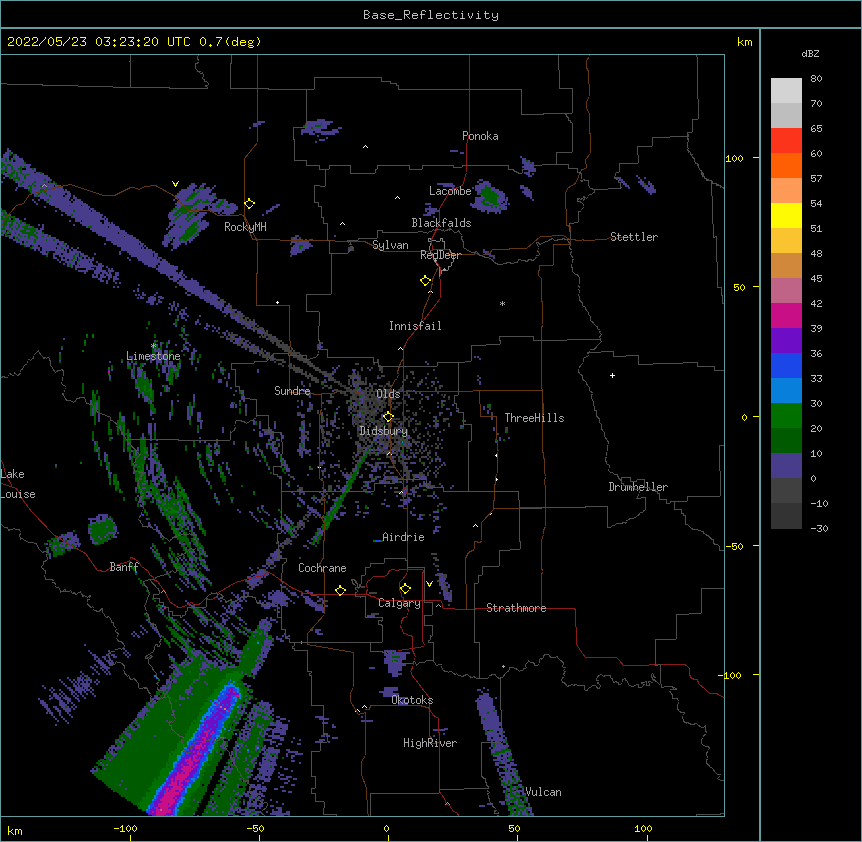Click the yellow V marker northwest of RockyMH
Image resolution: width=862 pixels, height=842 pixels.
click(175, 184)
